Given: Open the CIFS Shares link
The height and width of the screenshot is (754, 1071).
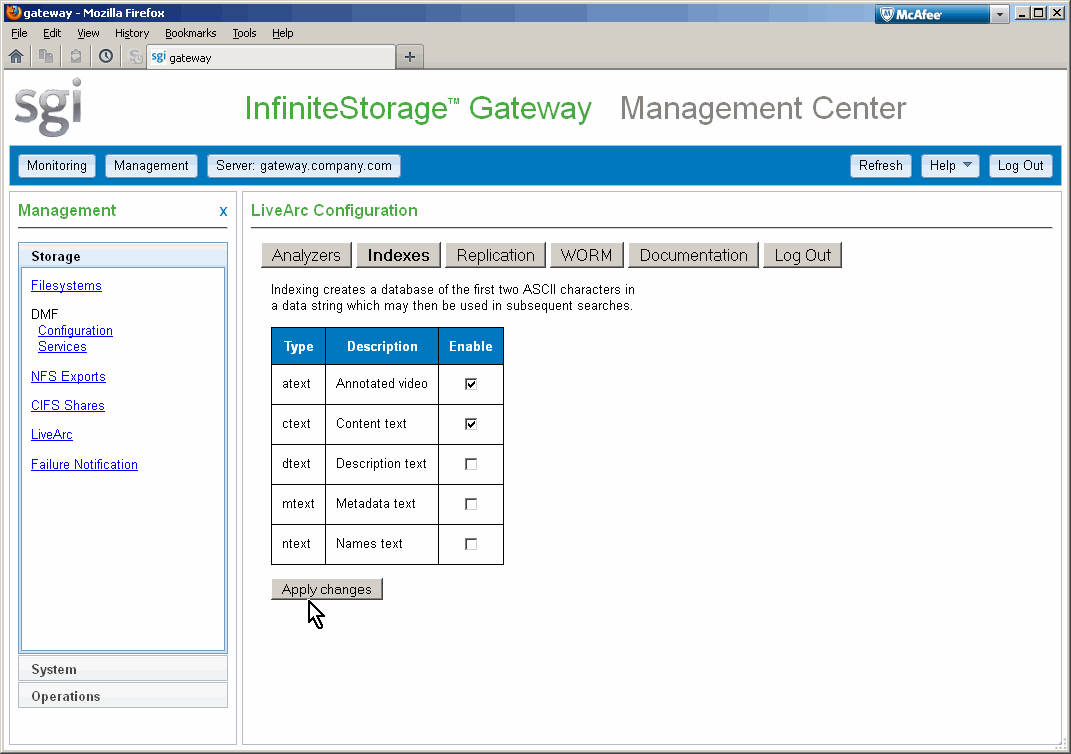Looking at the screenshot, I should point(68,405).
